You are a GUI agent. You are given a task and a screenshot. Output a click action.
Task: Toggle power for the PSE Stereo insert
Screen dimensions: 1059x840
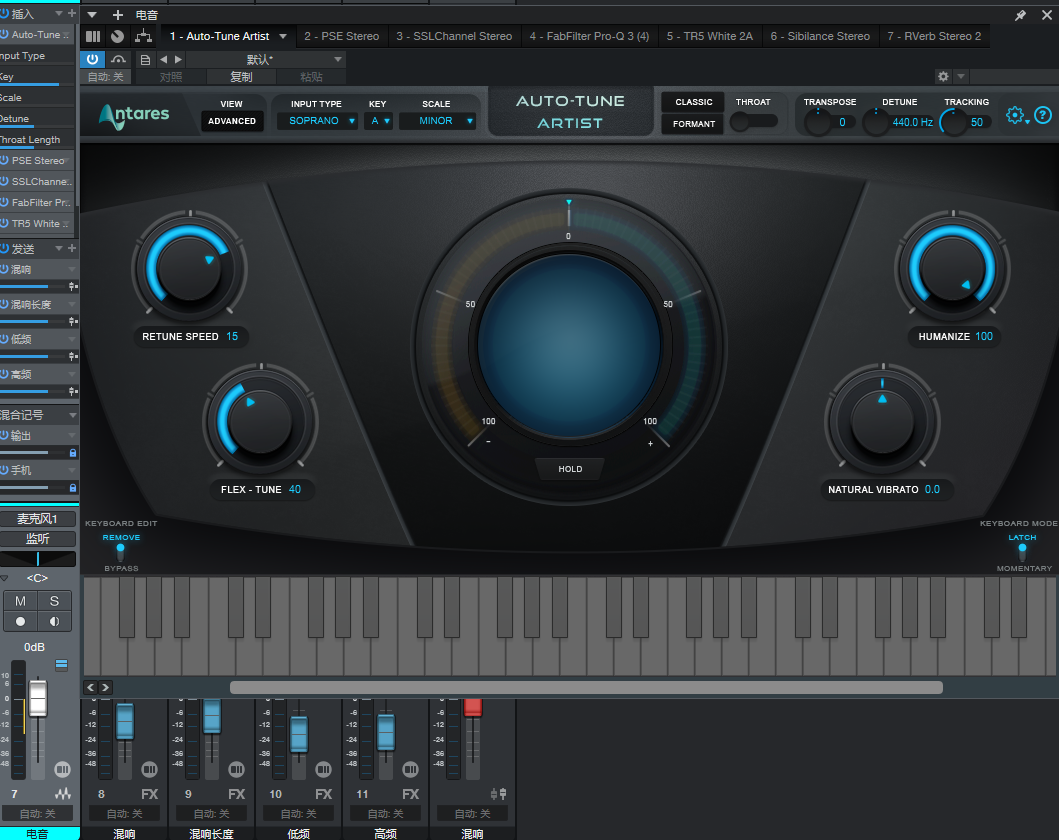pyautogui.click(x=5, y=160)
